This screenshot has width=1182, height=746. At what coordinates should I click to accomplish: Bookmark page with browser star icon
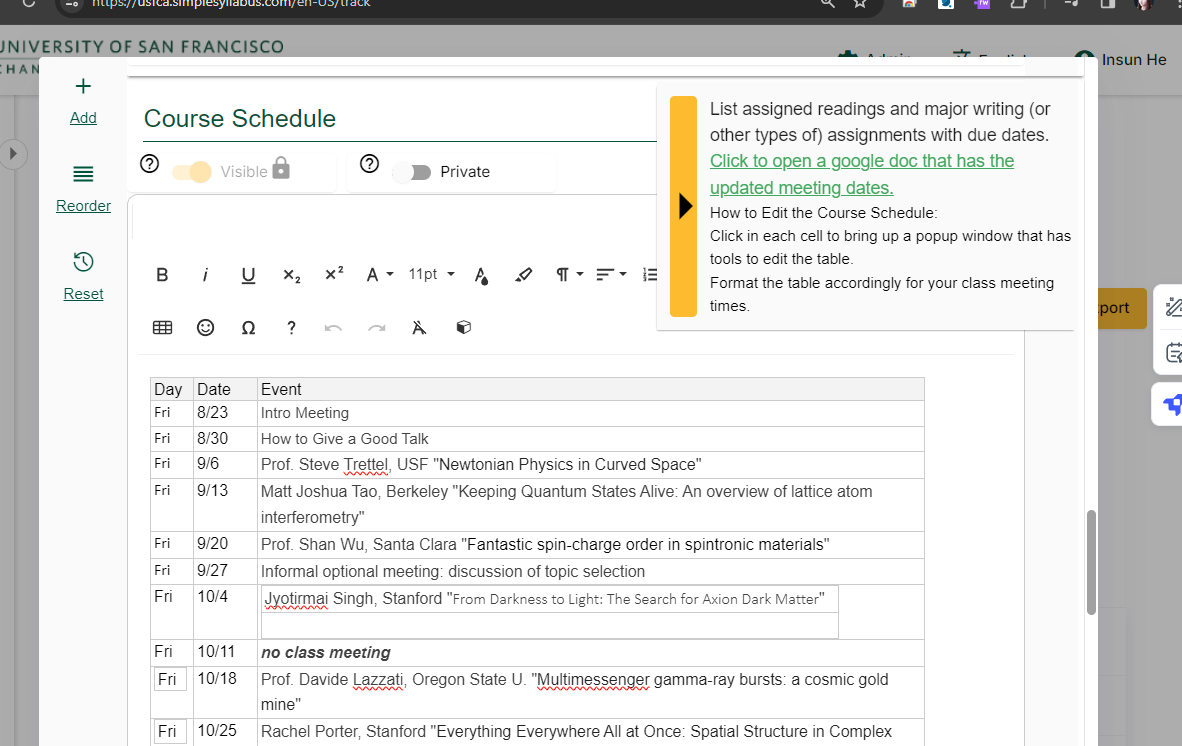tap(860, 3)
